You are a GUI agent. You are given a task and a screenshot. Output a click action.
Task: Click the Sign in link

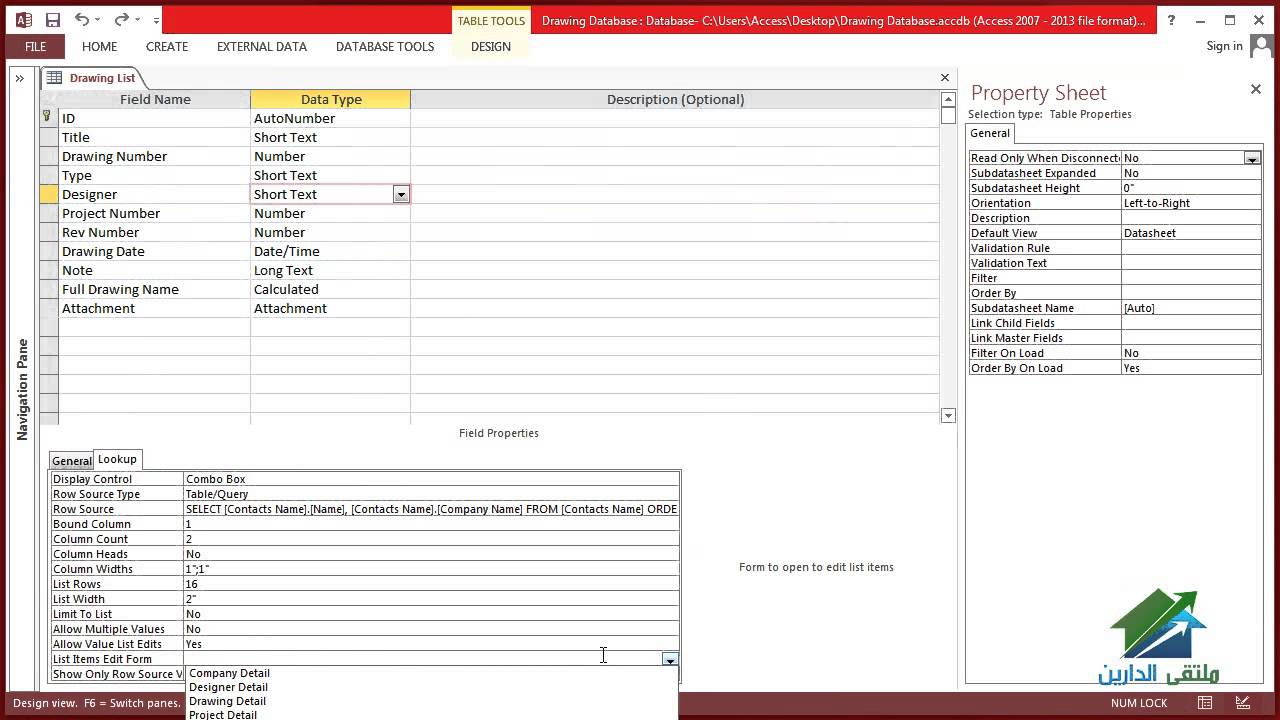tap(1224, 46)
